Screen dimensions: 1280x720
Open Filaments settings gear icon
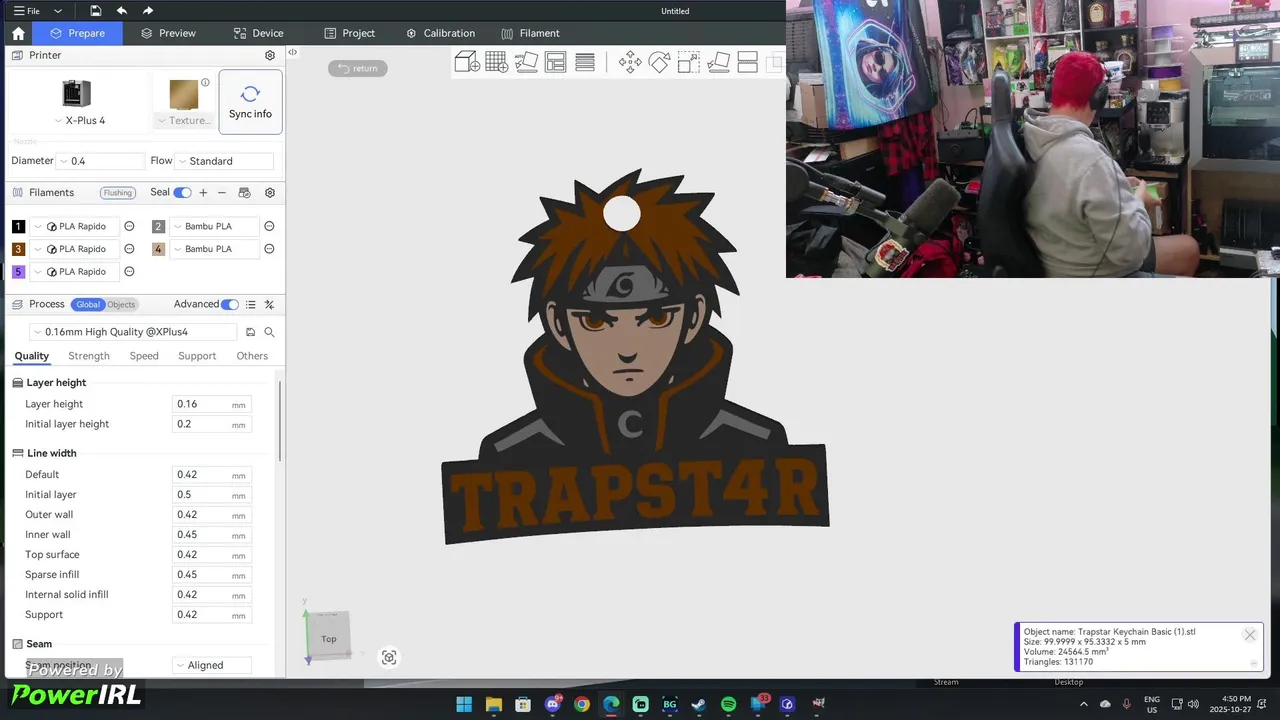click(x=270, y=192)
